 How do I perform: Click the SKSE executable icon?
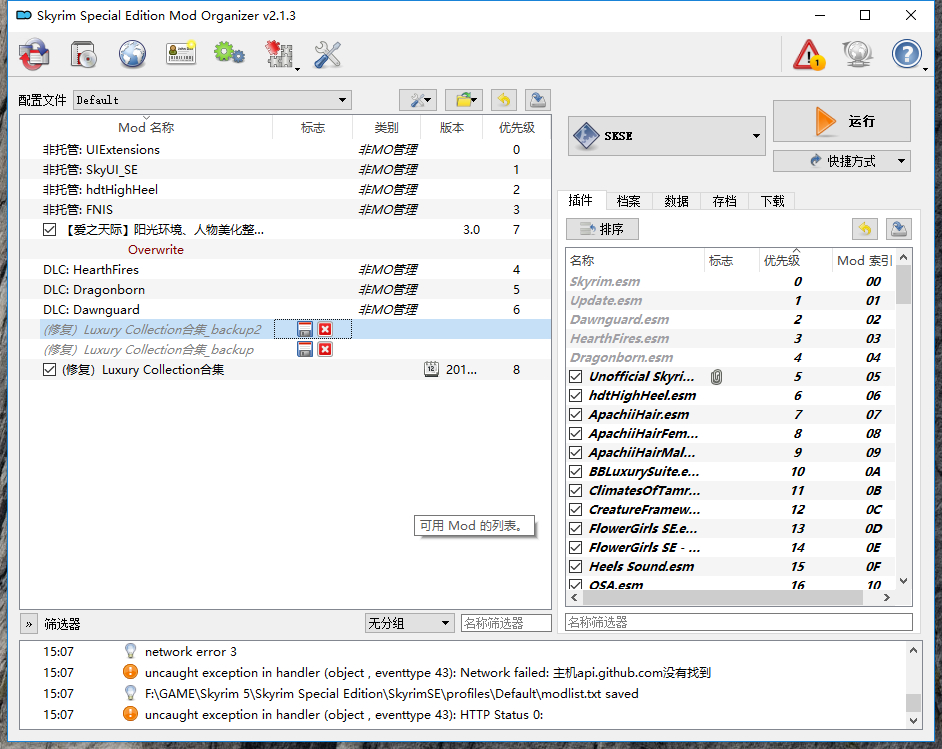(x=586, y=136)
